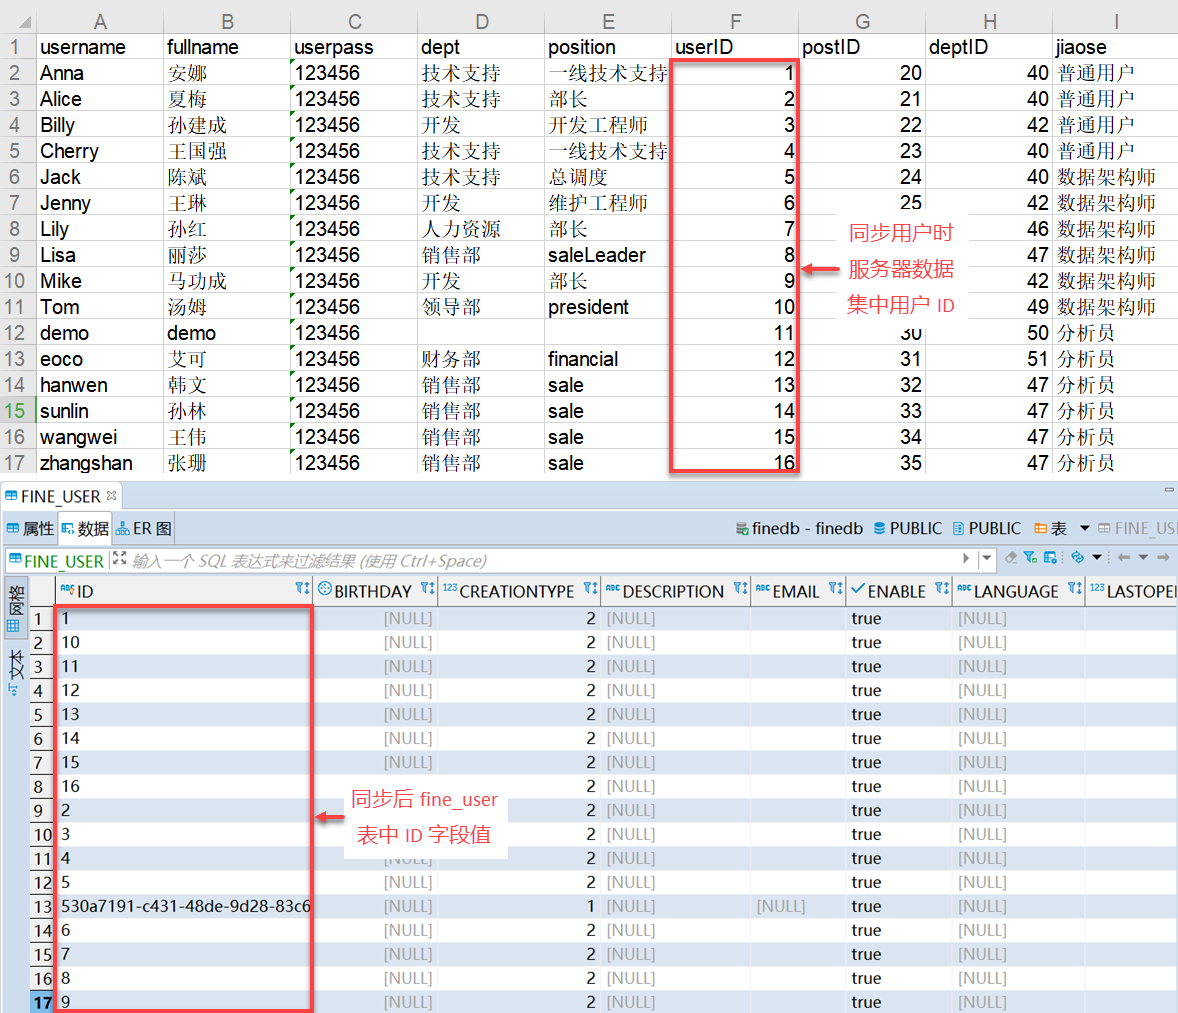Select grid row number 17
This screenshot has height=1013, width=1178.
(x=42, y=1002)
